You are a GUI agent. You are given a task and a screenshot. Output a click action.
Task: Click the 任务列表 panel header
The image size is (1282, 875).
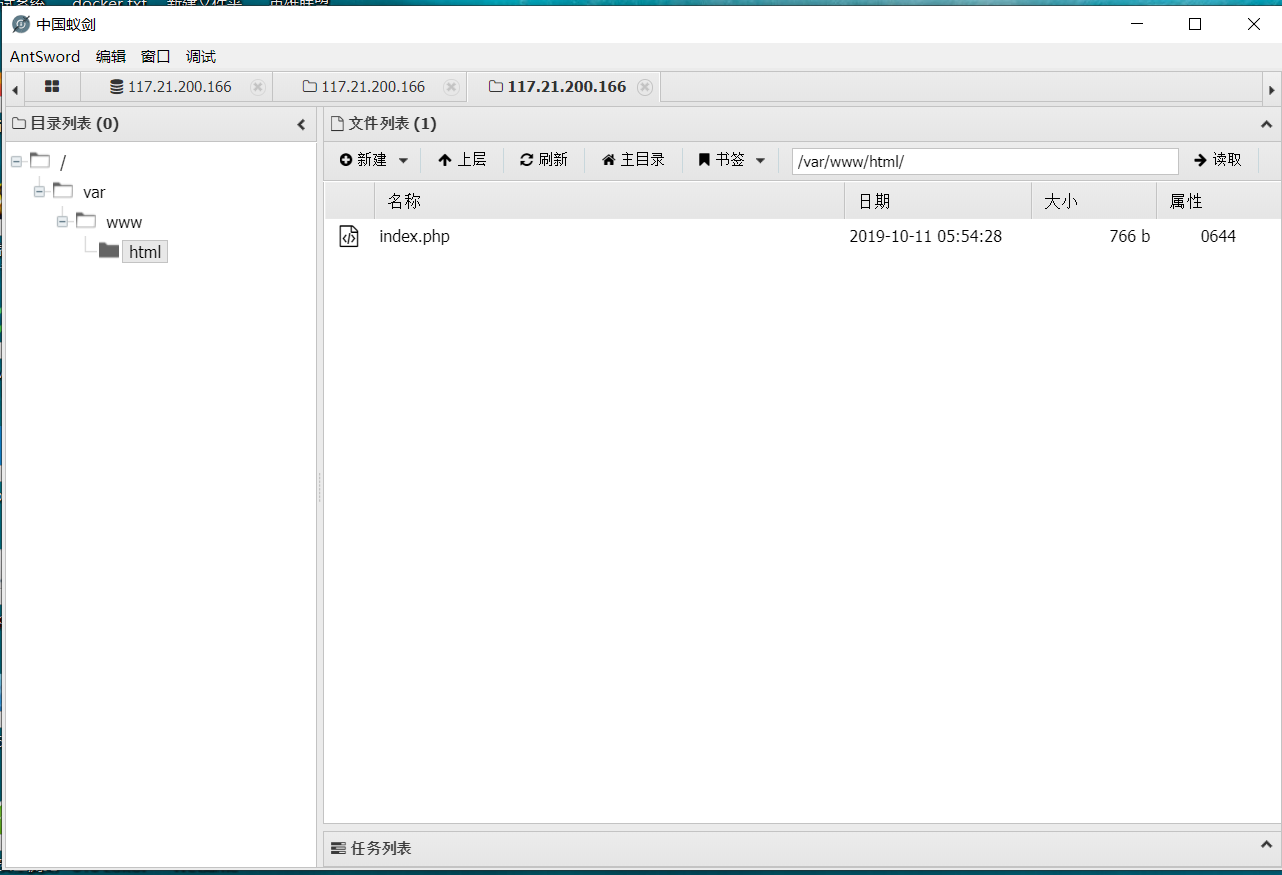coord(802,848)
